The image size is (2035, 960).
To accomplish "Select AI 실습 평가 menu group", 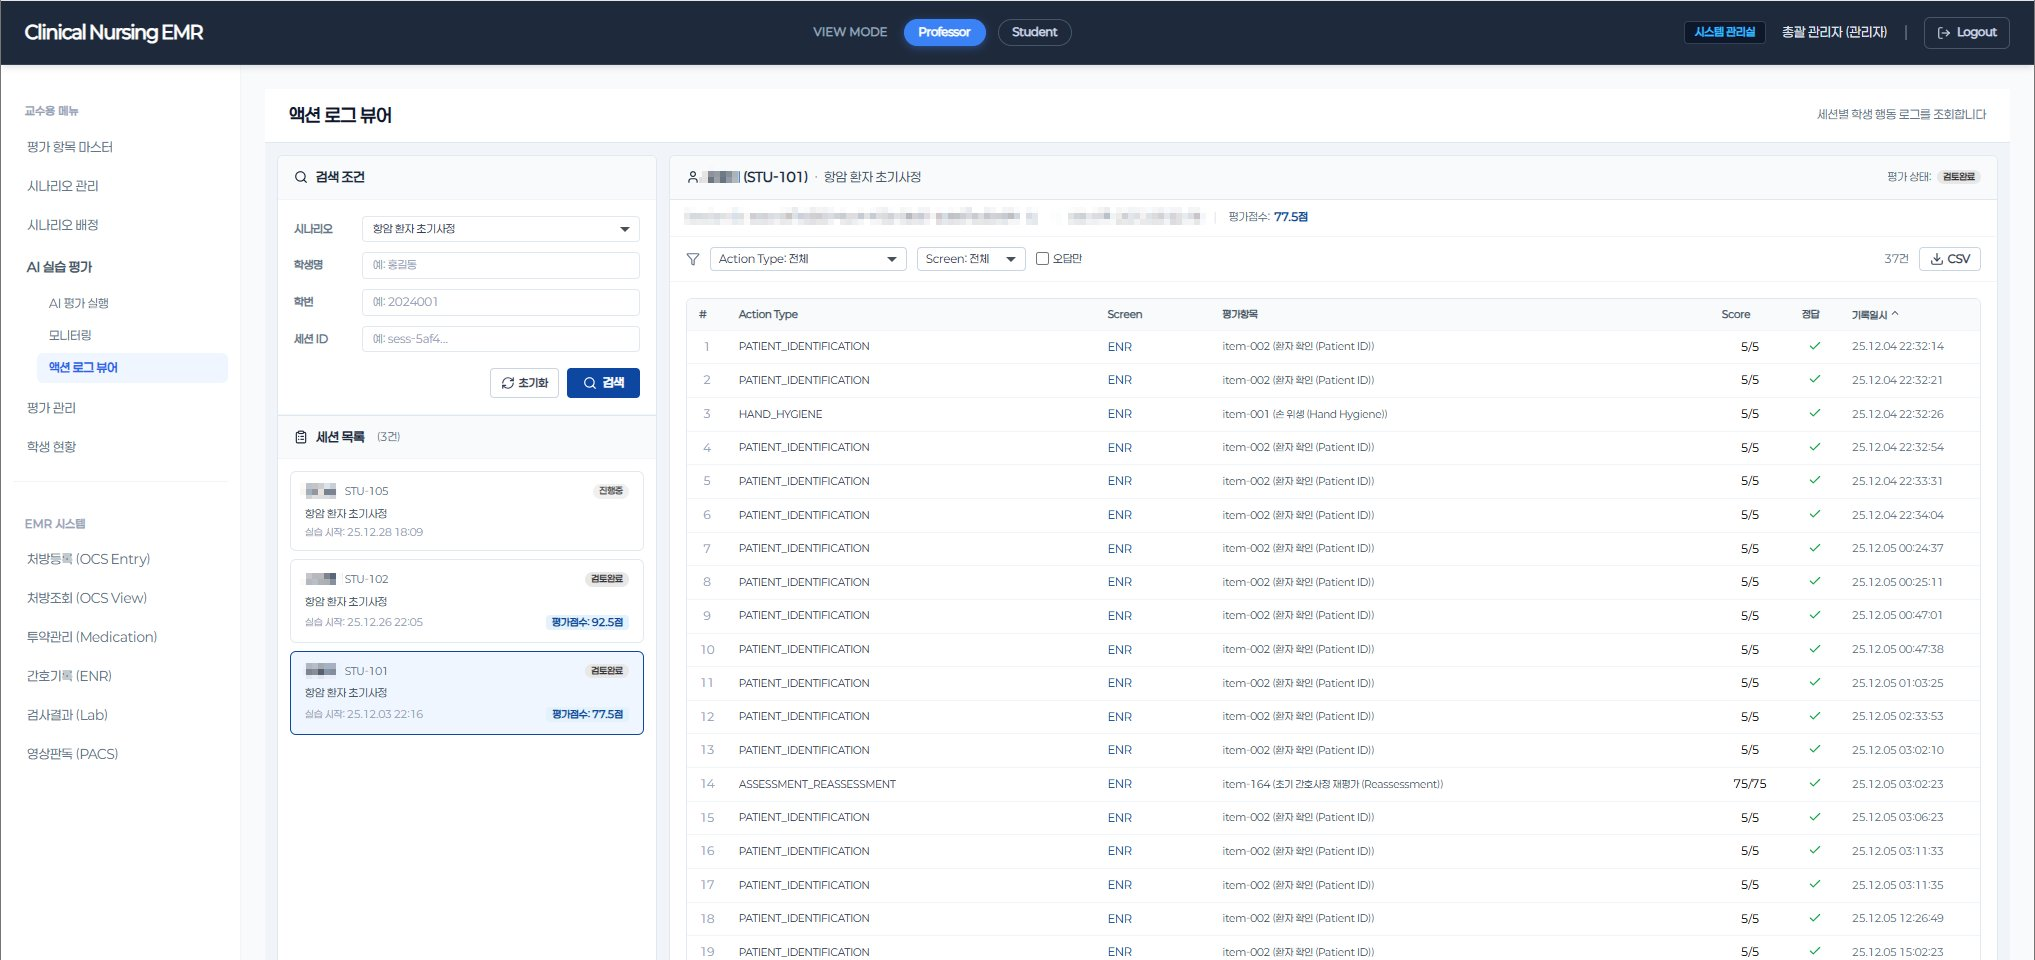I will point(60,267).
